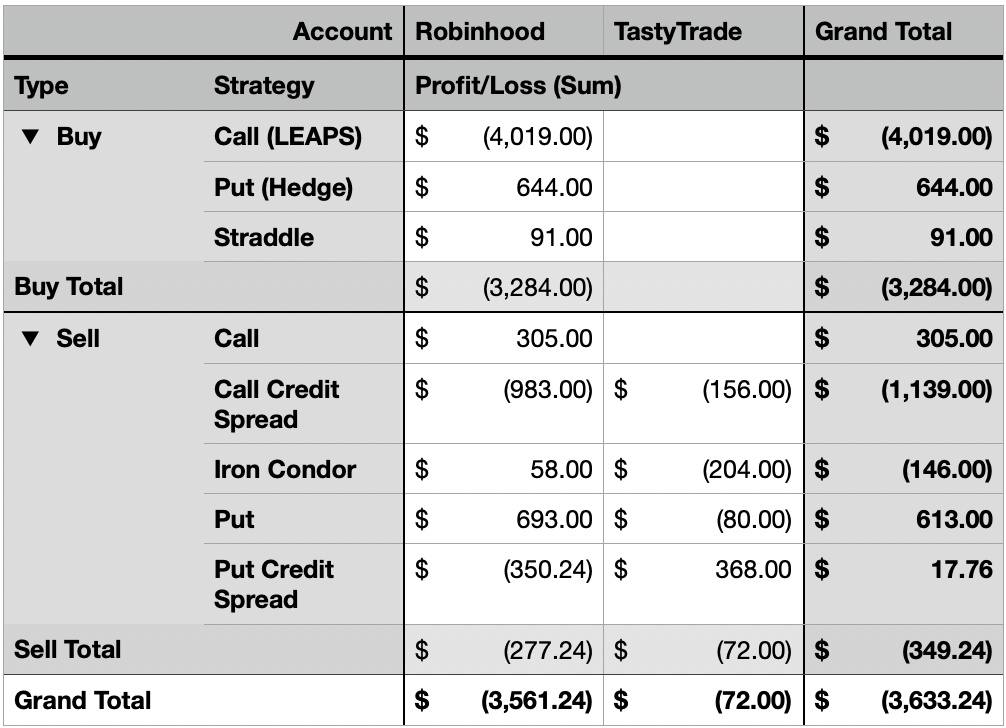Collapse the Sell group disclosure triangle
Screen dimensions: 1006x728
pos(30,339)
